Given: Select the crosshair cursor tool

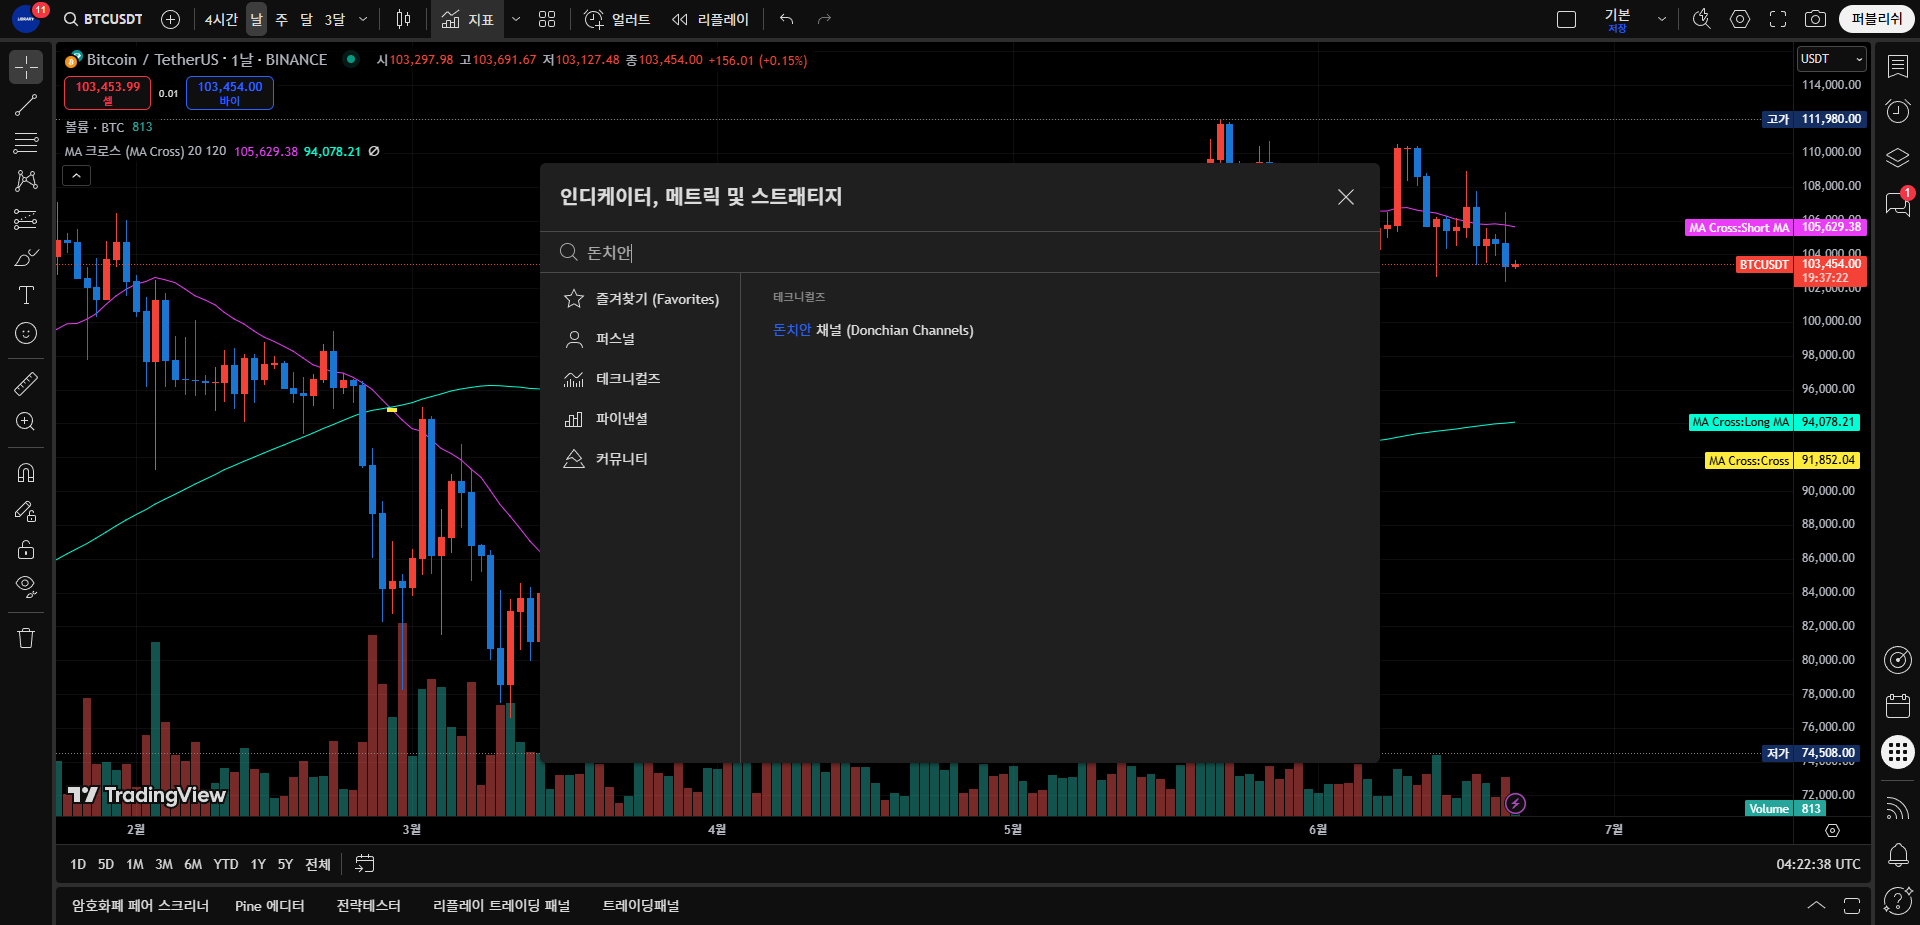Looking at the screenshot, I should point(26,67).
